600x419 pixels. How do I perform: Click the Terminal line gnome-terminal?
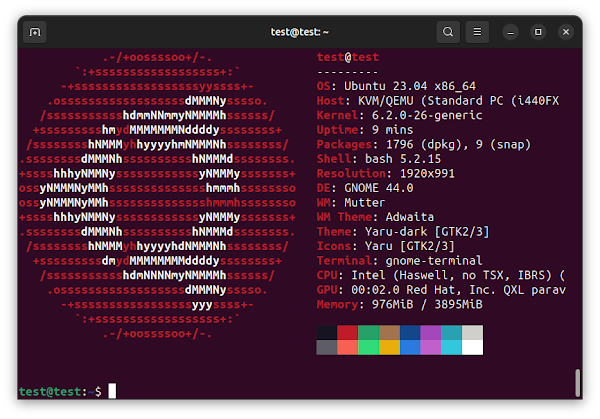coord(399,261)
